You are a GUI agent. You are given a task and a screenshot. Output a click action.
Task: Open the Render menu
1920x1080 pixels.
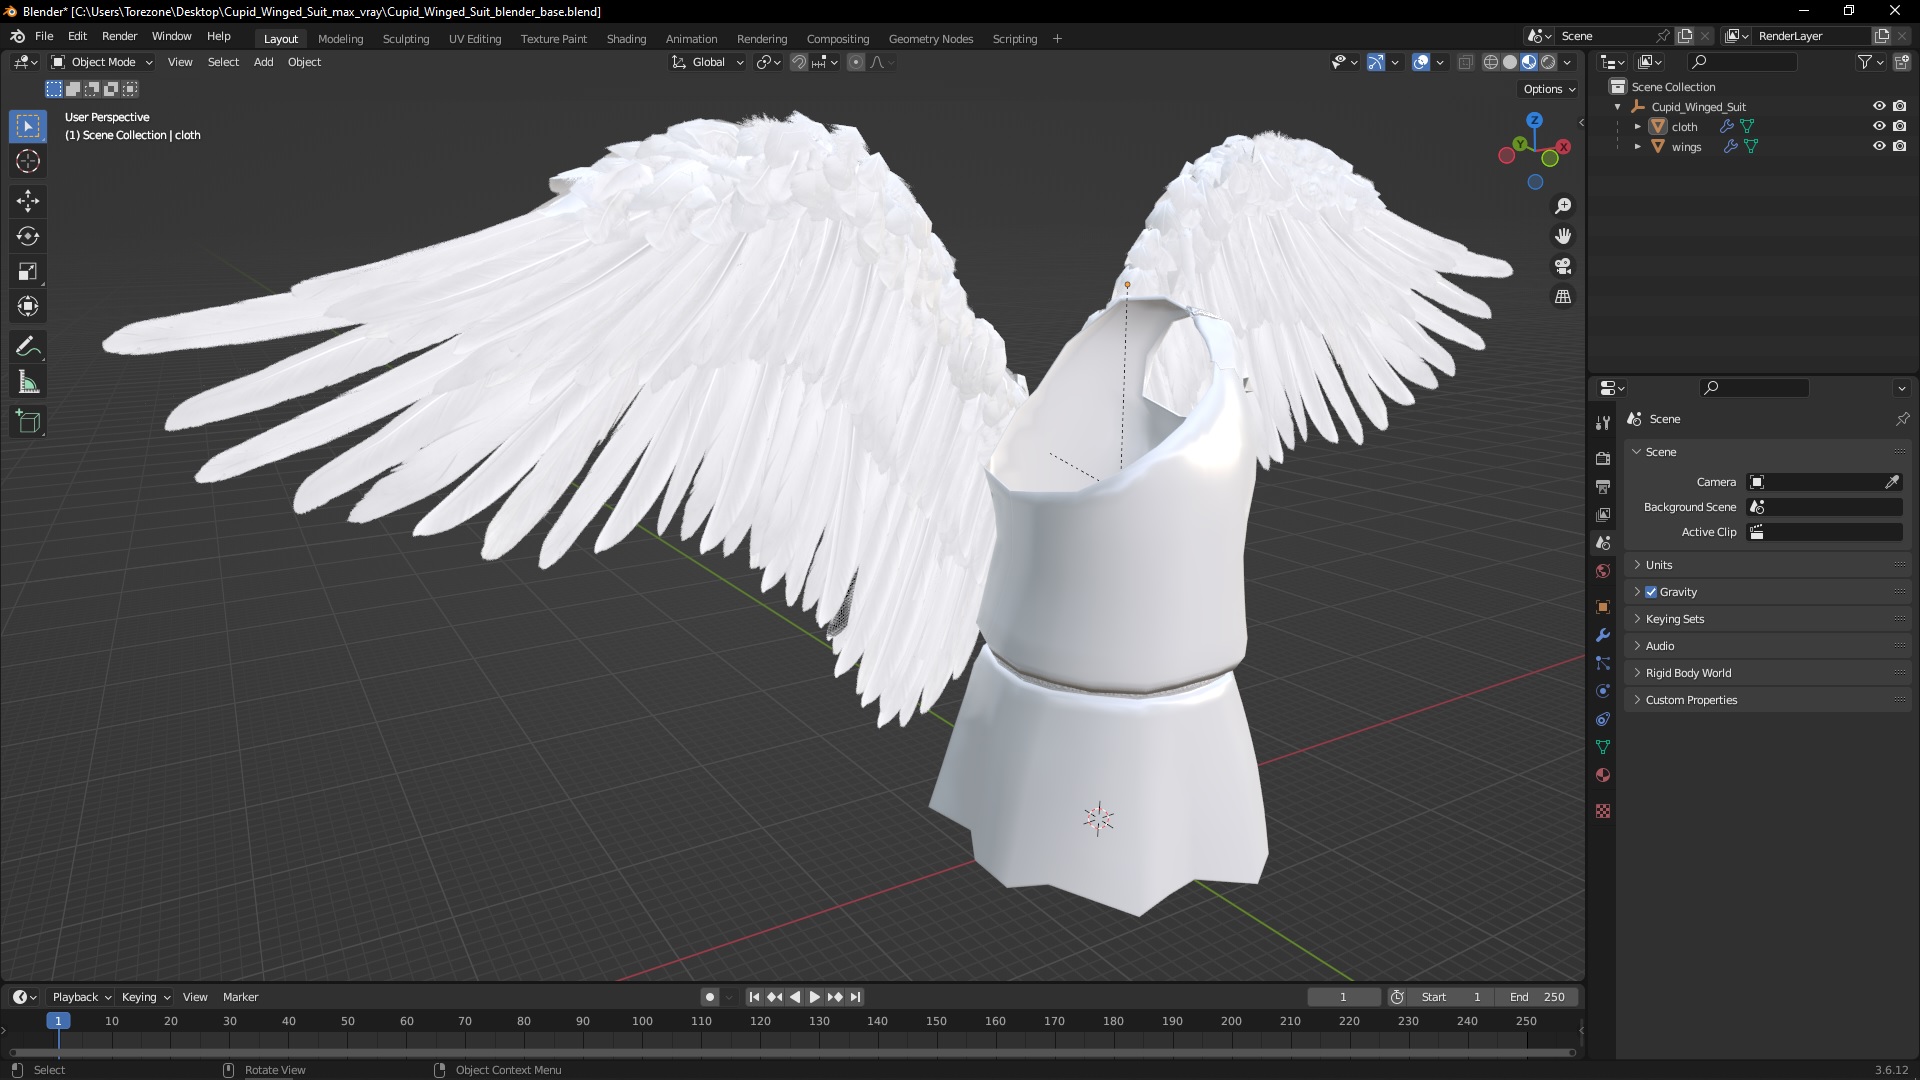[119, 36]
